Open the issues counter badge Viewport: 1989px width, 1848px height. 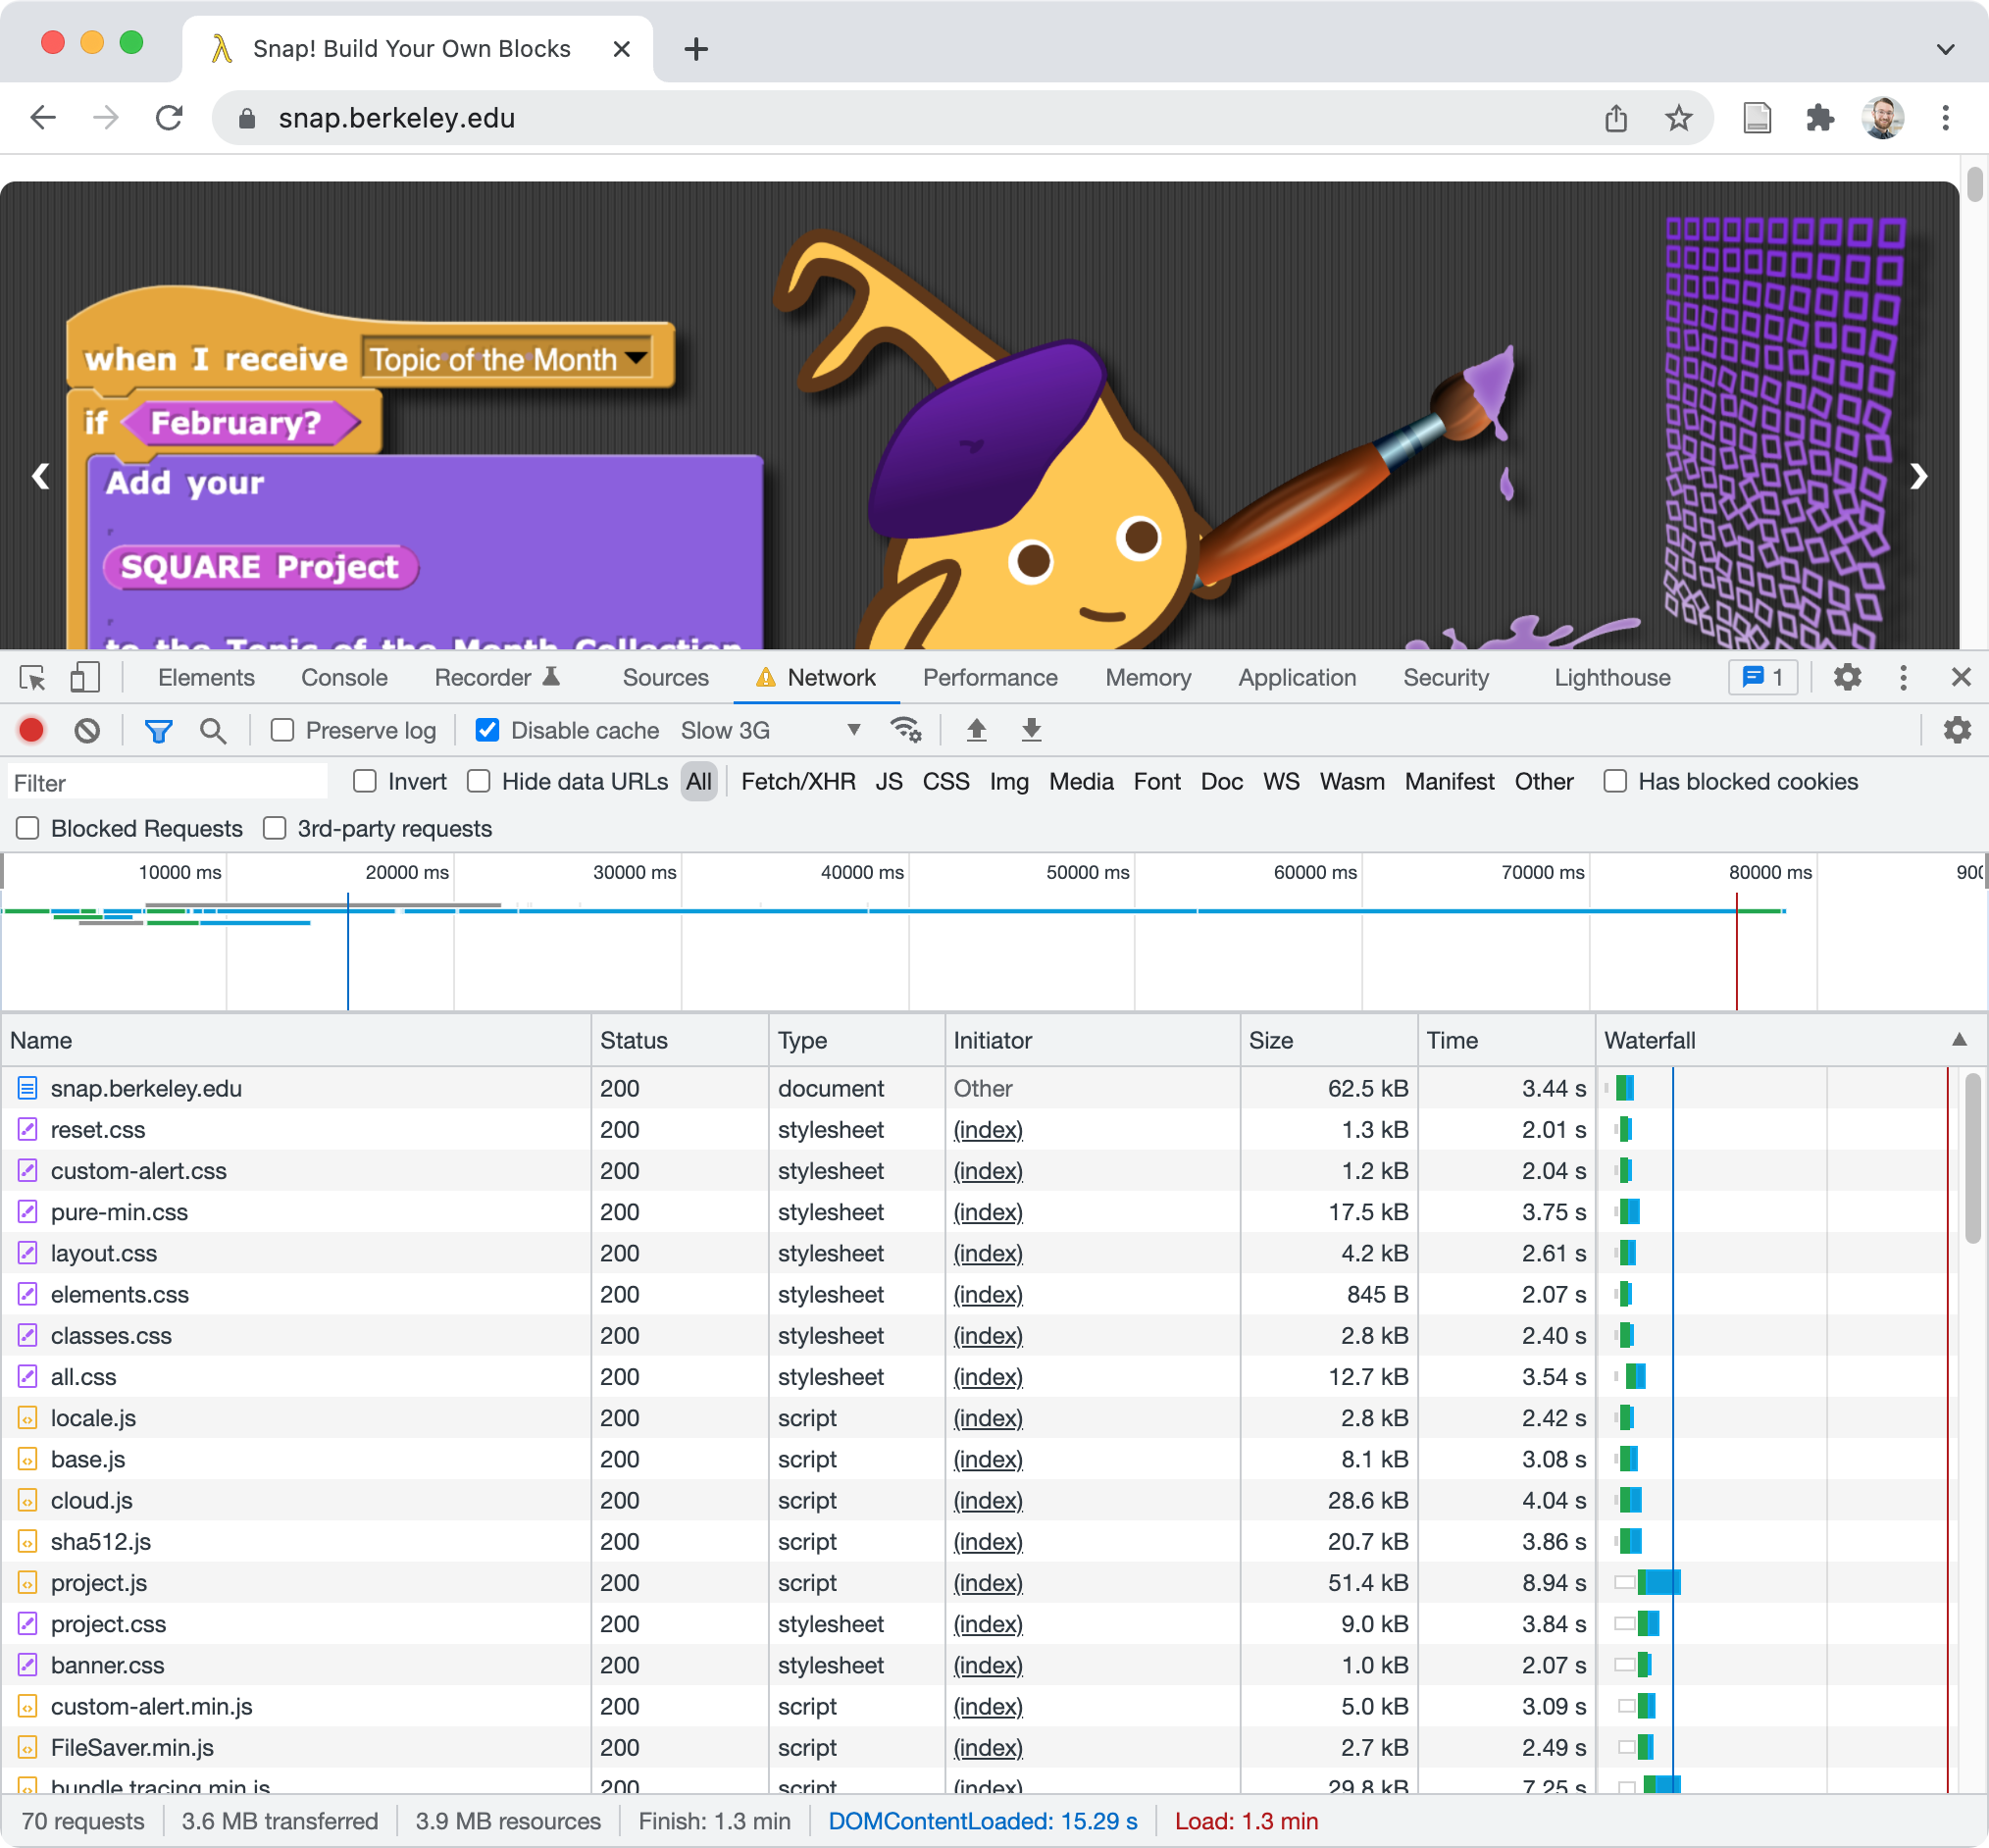[x=1762, y=677]
